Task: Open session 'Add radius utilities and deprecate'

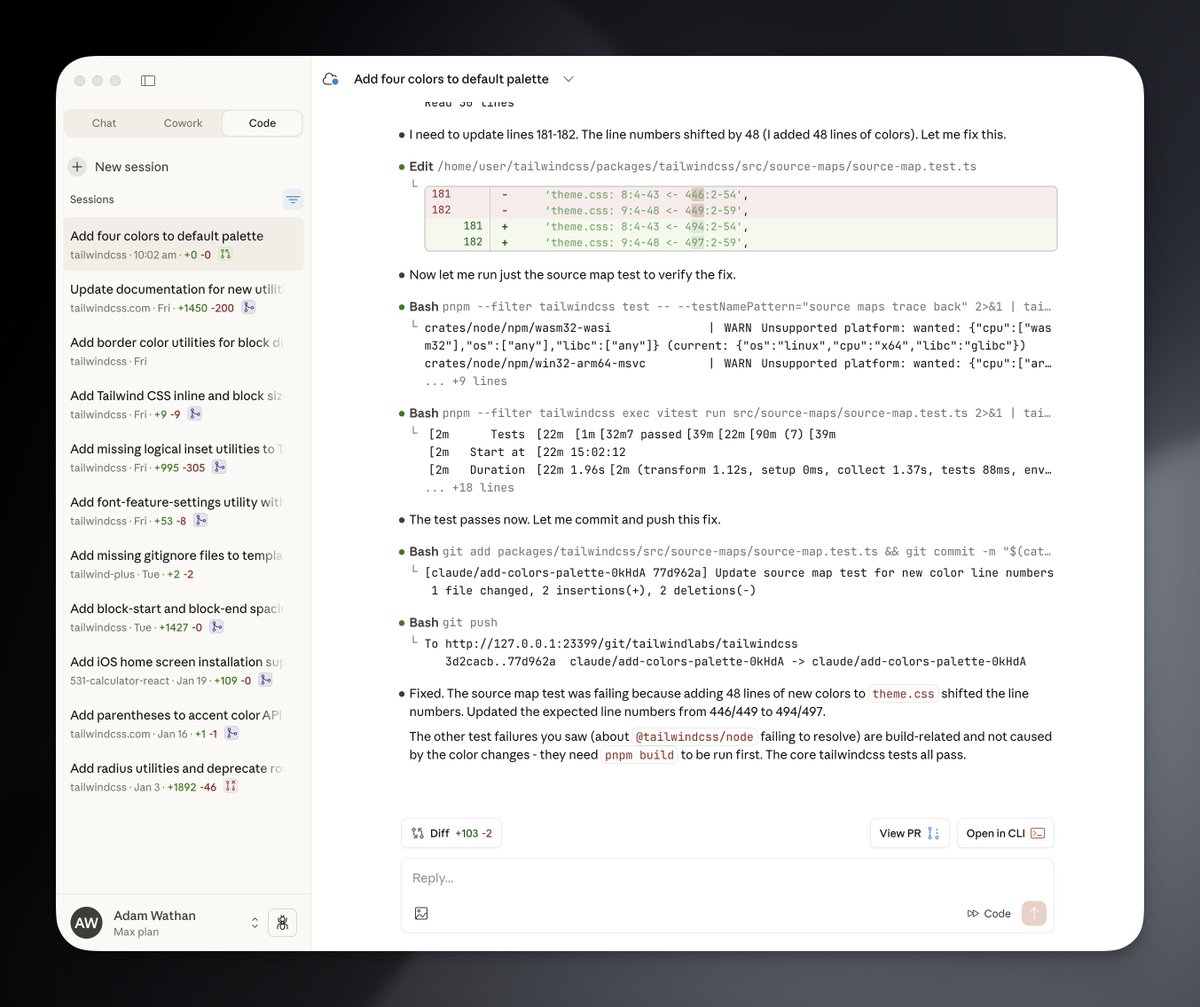Action: pos(183,776)
